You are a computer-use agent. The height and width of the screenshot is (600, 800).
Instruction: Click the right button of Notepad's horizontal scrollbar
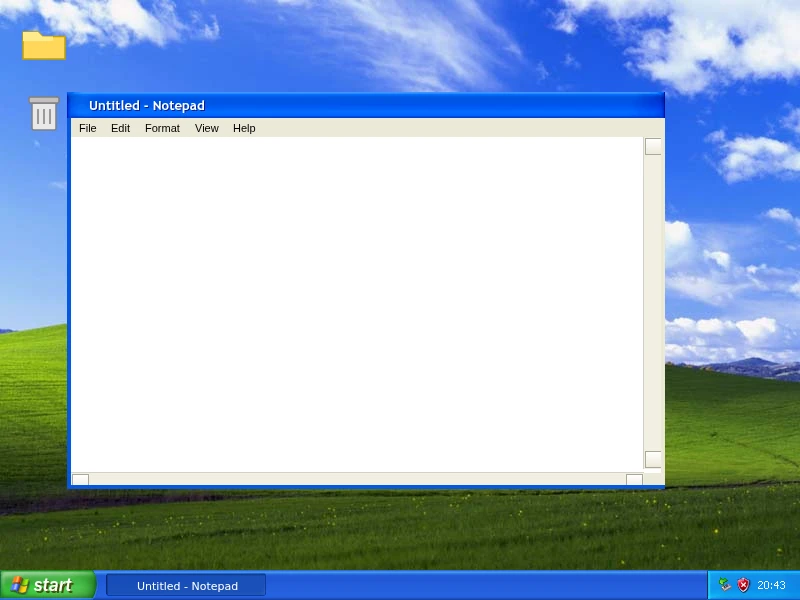634,480
